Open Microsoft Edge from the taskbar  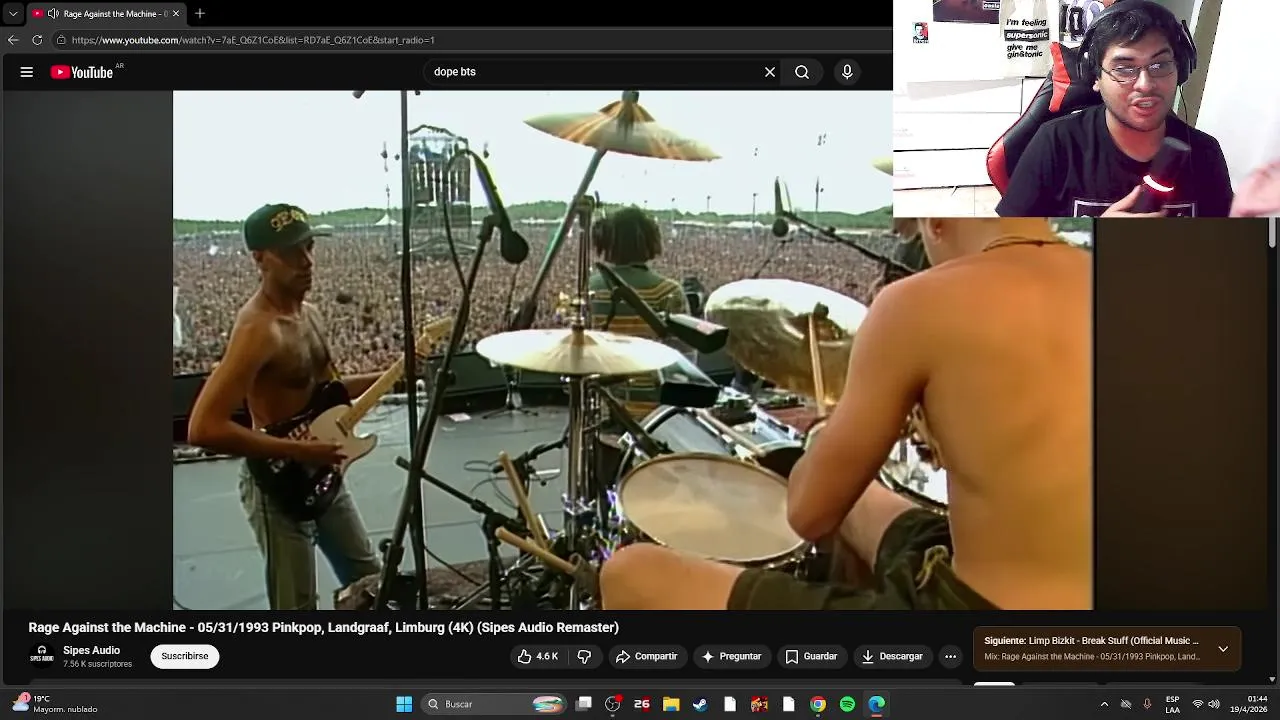point(876,704)
